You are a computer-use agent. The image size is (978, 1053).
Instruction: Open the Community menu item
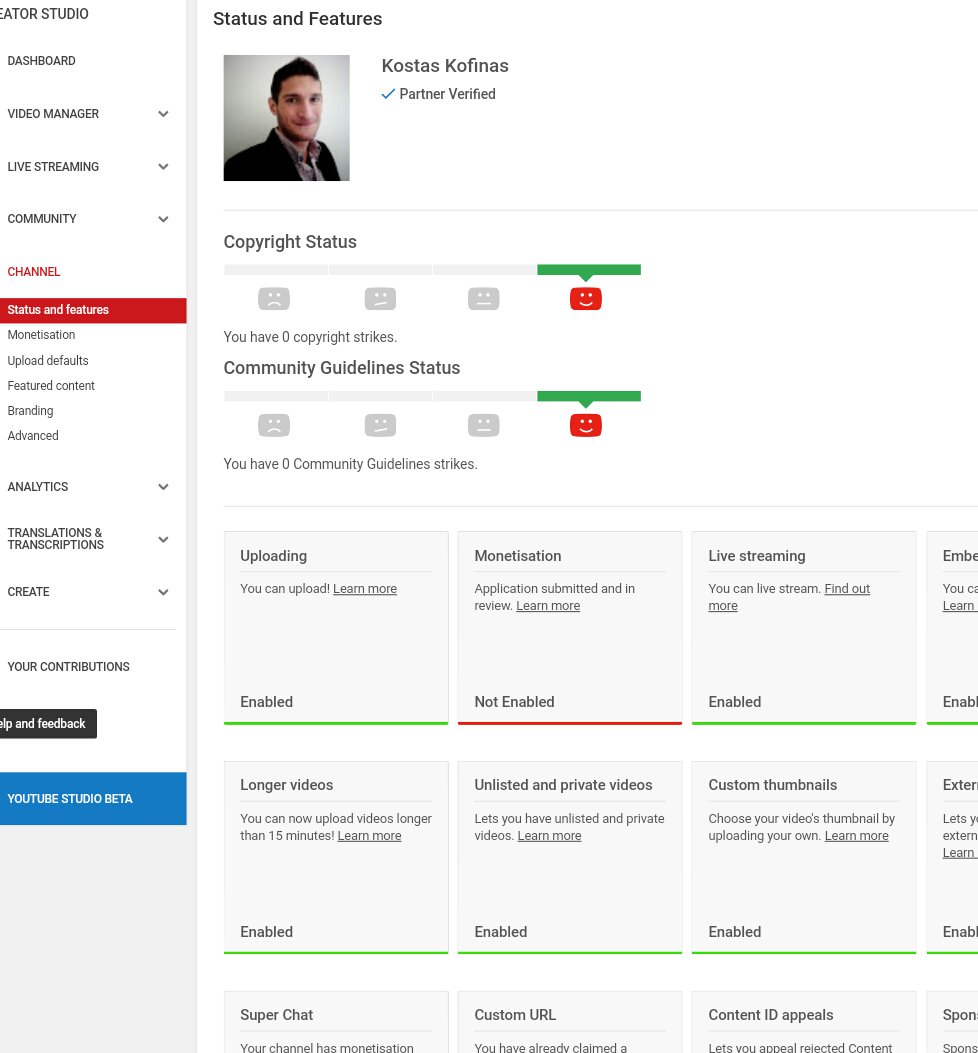[42, 219]
